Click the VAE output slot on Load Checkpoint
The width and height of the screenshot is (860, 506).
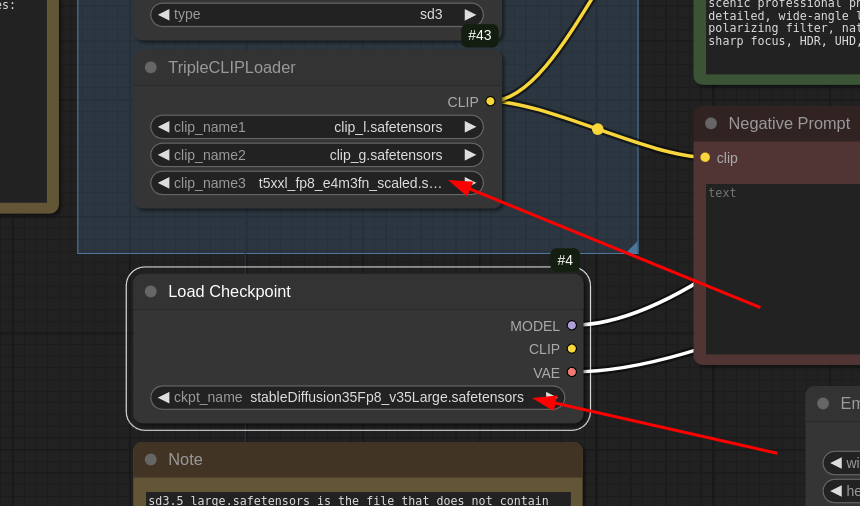pos(572,372)
